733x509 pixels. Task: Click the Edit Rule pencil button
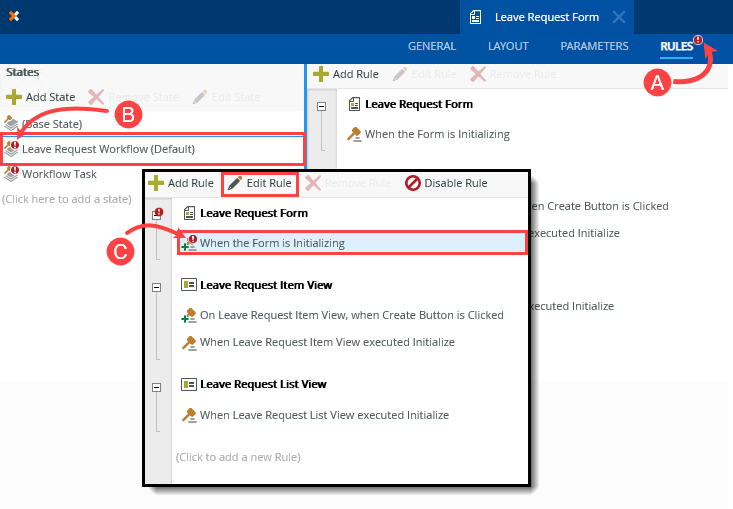click(x=259, y=183)
